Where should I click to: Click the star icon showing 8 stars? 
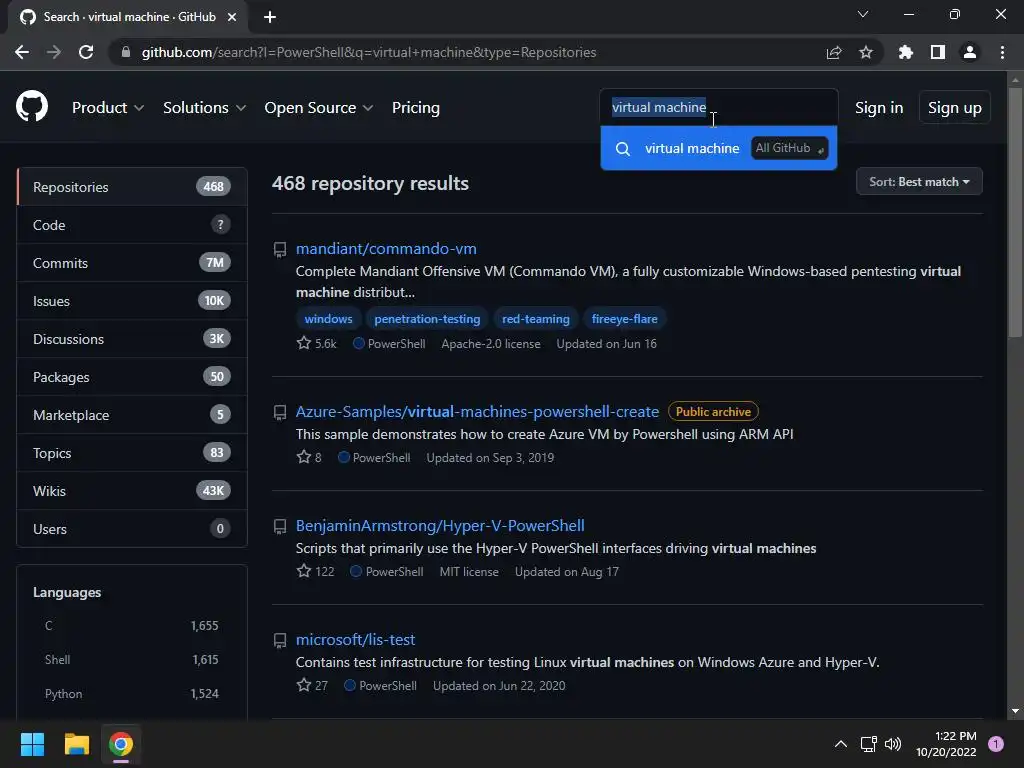point(304,457)
